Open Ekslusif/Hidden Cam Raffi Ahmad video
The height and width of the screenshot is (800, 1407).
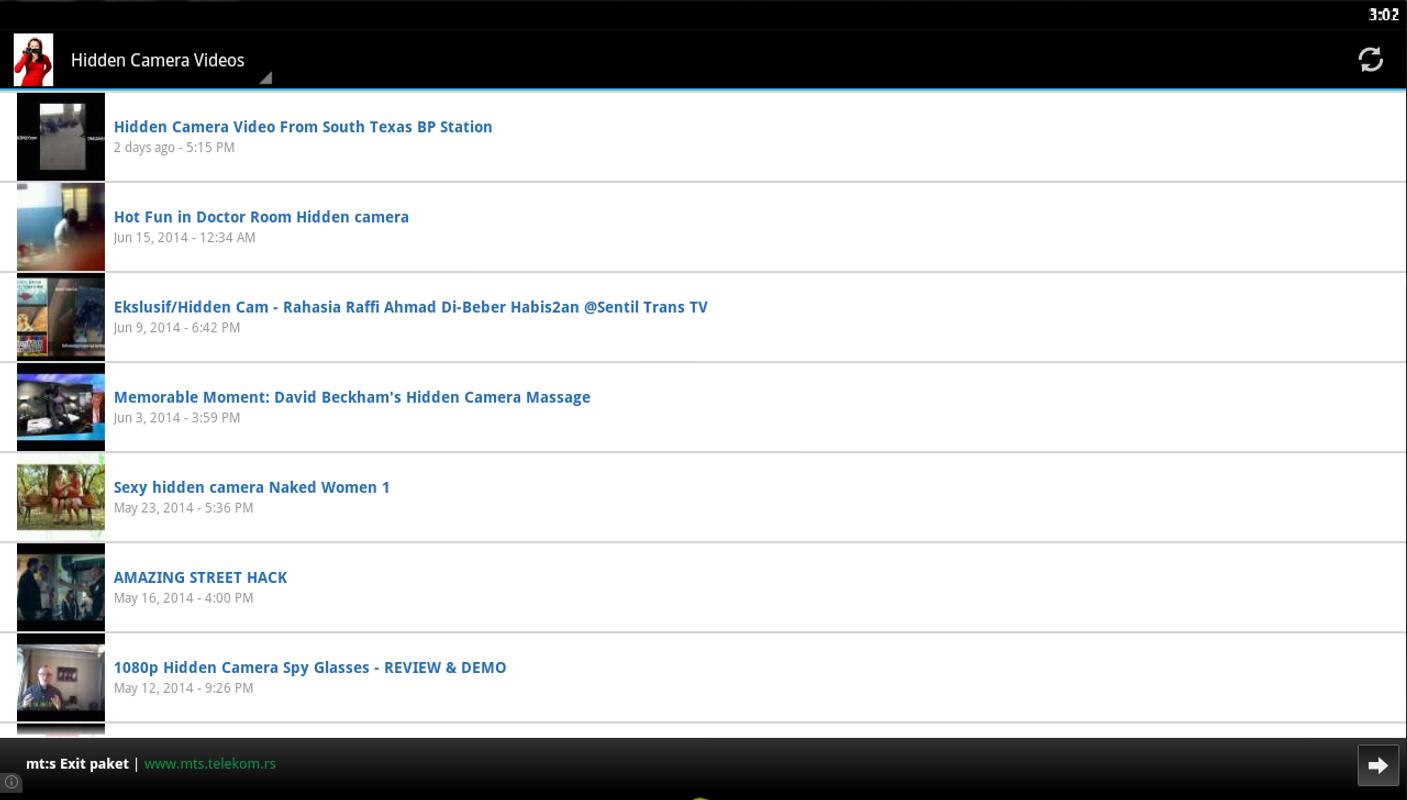coord(410,307)
